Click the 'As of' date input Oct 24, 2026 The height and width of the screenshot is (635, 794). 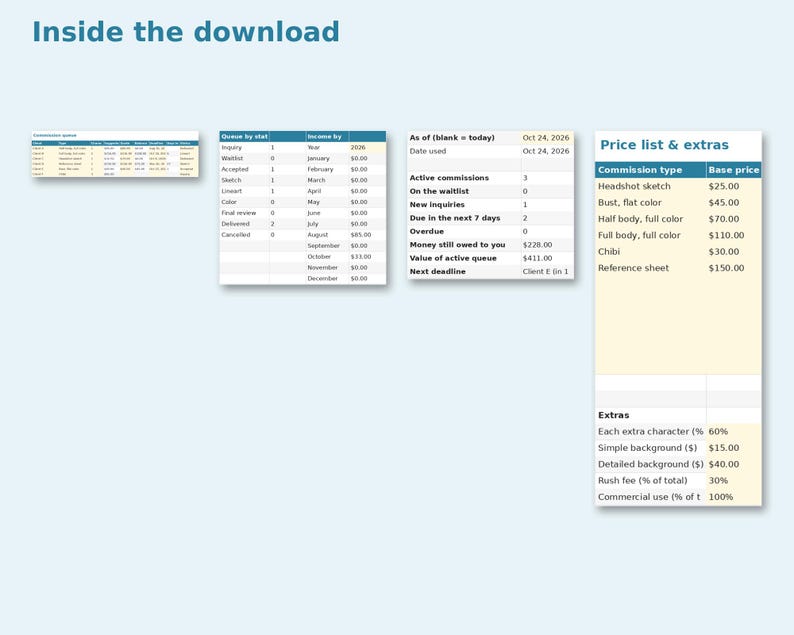(x=546, y=138)
